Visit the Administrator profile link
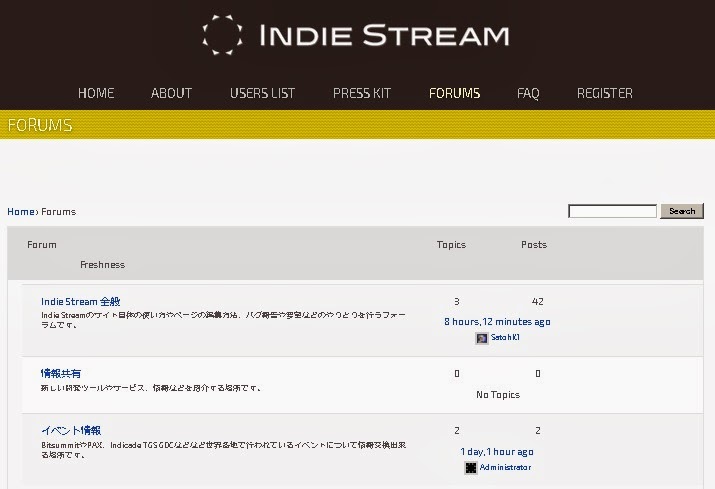The image size is (715, 489). pyautogui.click(x=505, y=467)
